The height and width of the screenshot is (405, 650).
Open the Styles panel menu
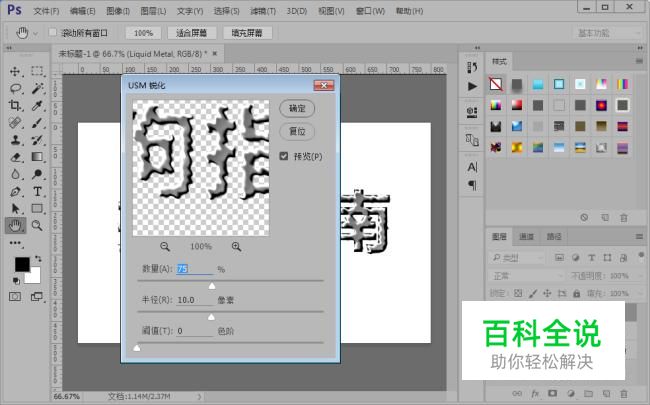[639, 61]
